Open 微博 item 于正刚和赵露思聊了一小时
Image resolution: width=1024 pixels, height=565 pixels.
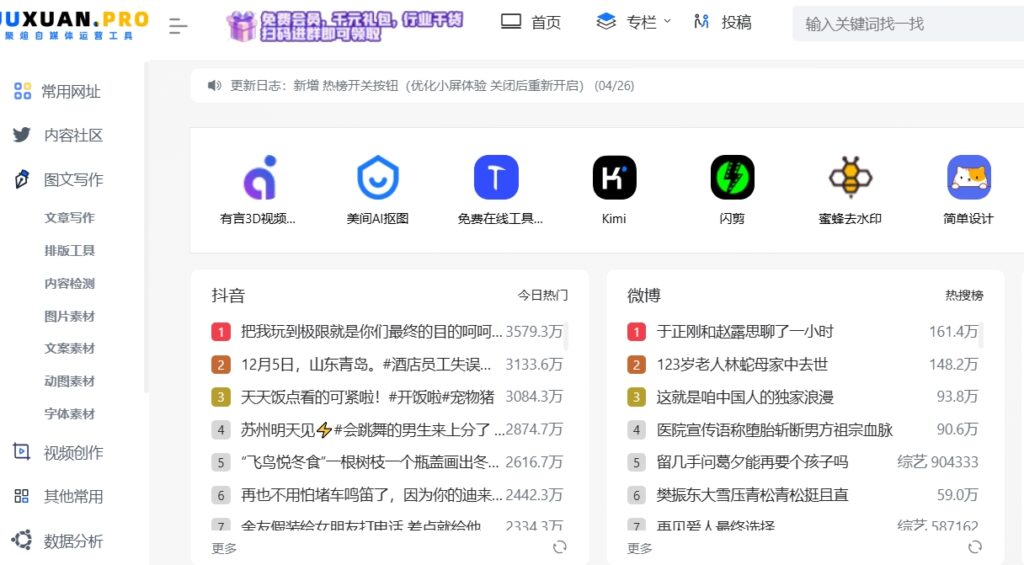point(745,331)
